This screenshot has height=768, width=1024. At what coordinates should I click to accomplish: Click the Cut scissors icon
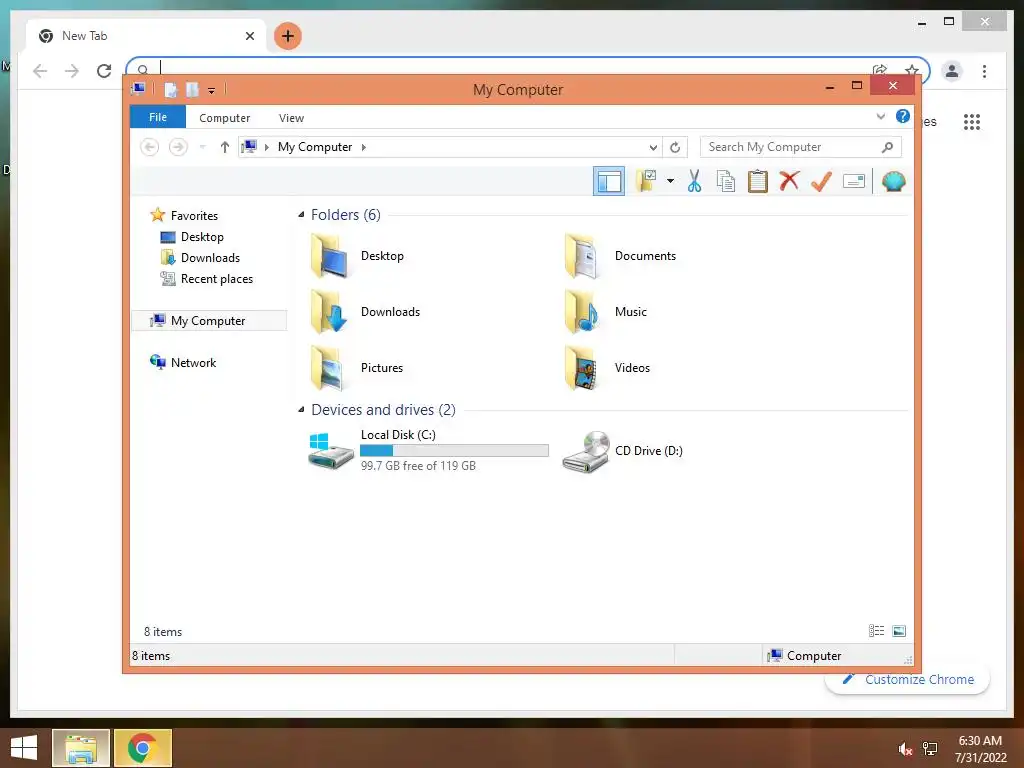694,181
